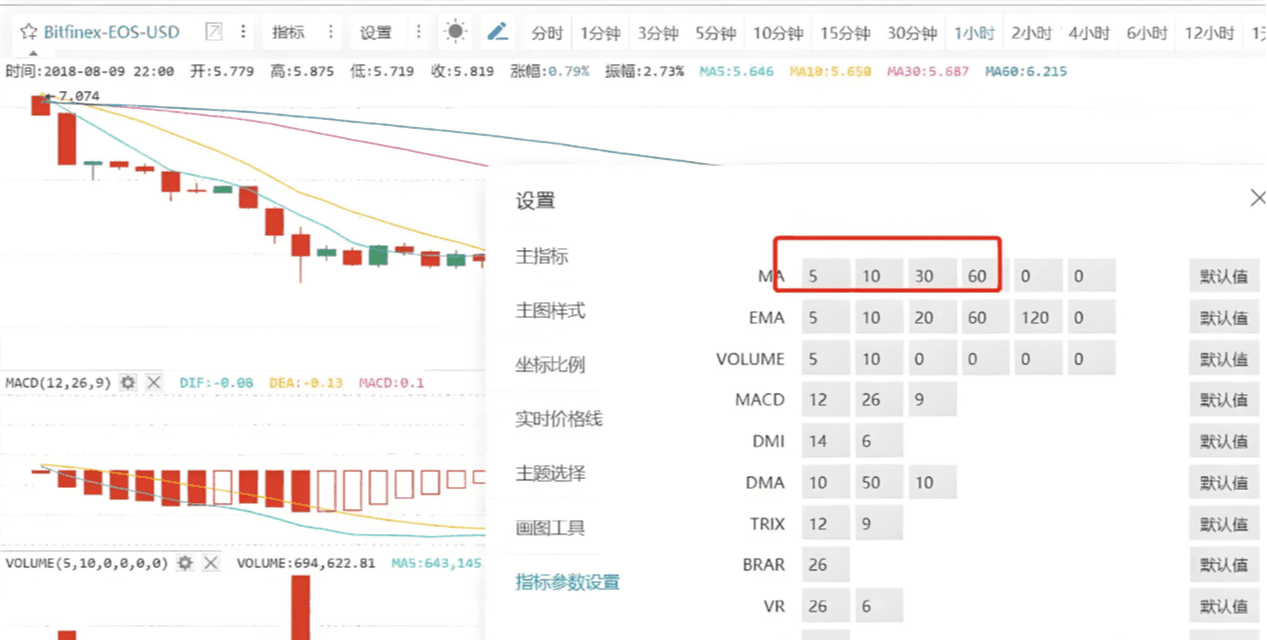Switch to the 1分钟 timeframe
Image resolution: width=1267 pixels, height=640 pixels.
tap(600, 33)
